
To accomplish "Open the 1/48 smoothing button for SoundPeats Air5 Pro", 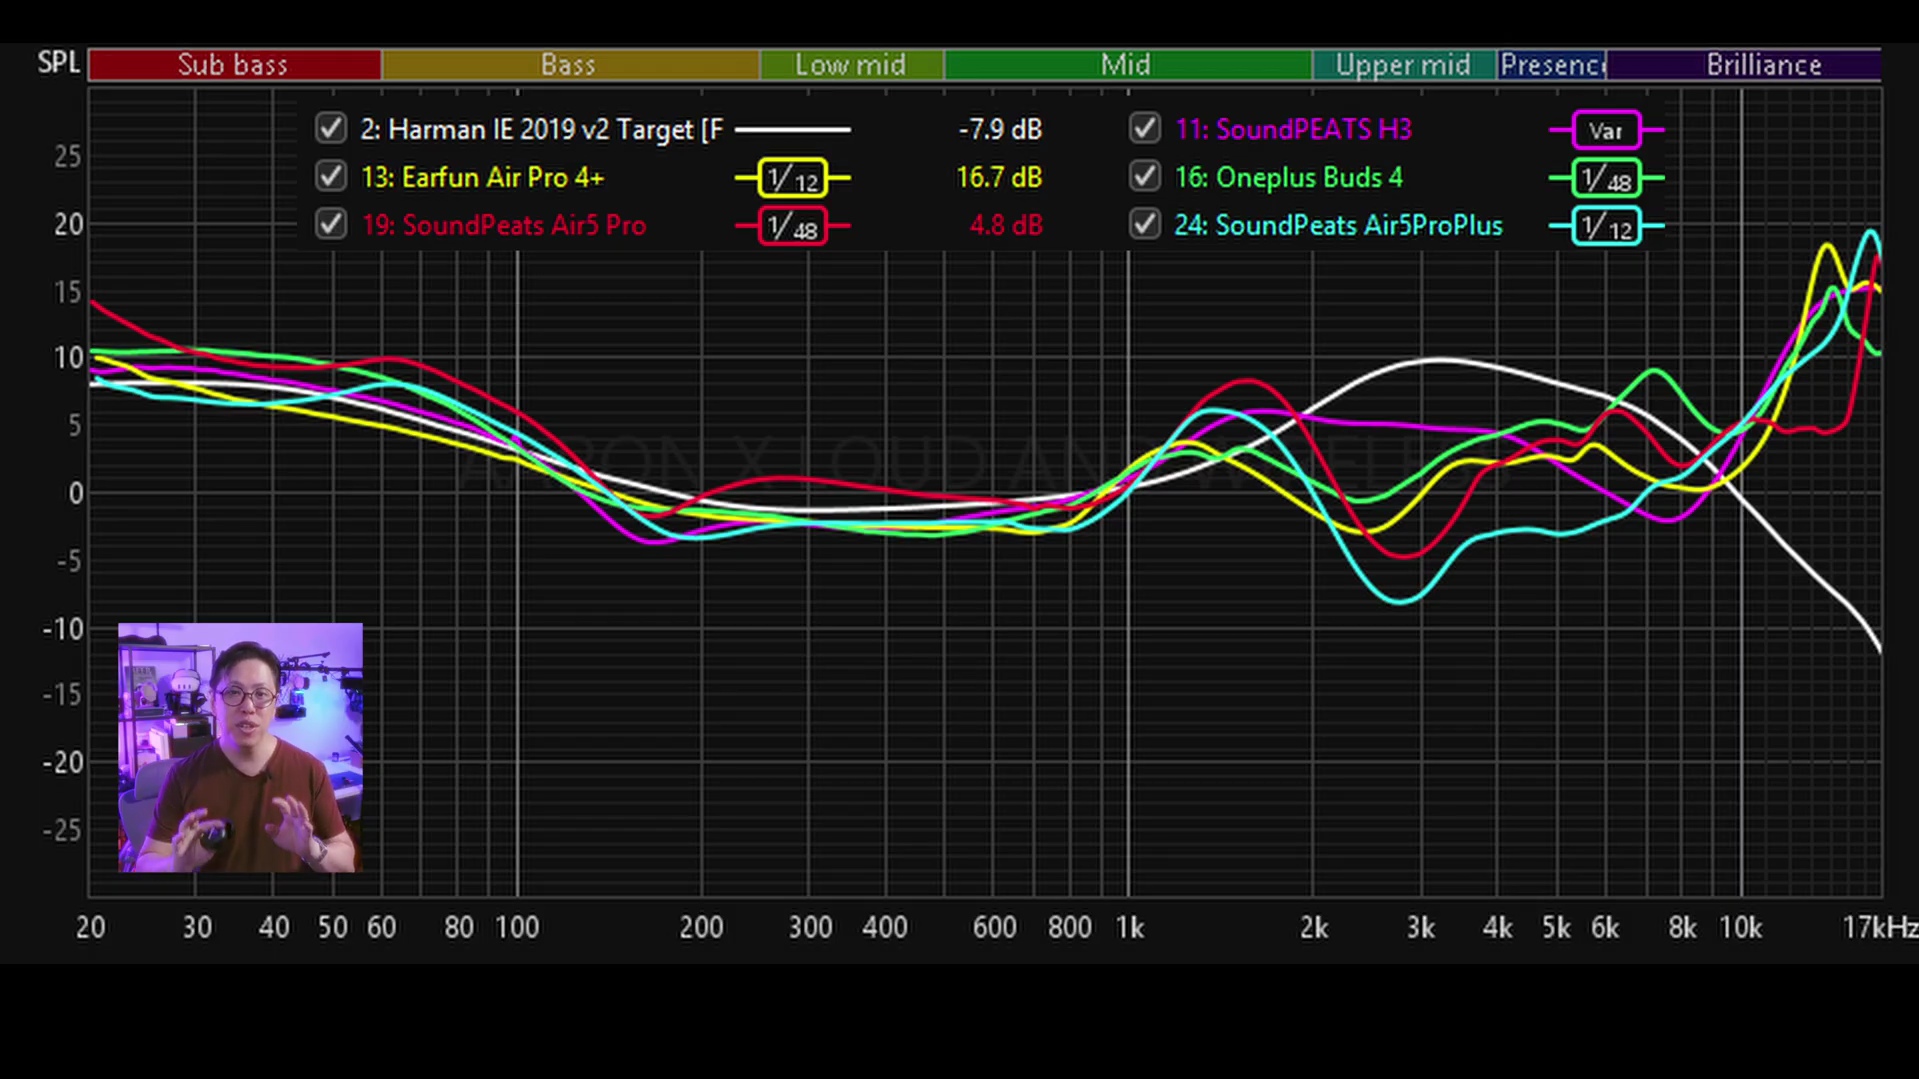I will [x=793, y=226].
